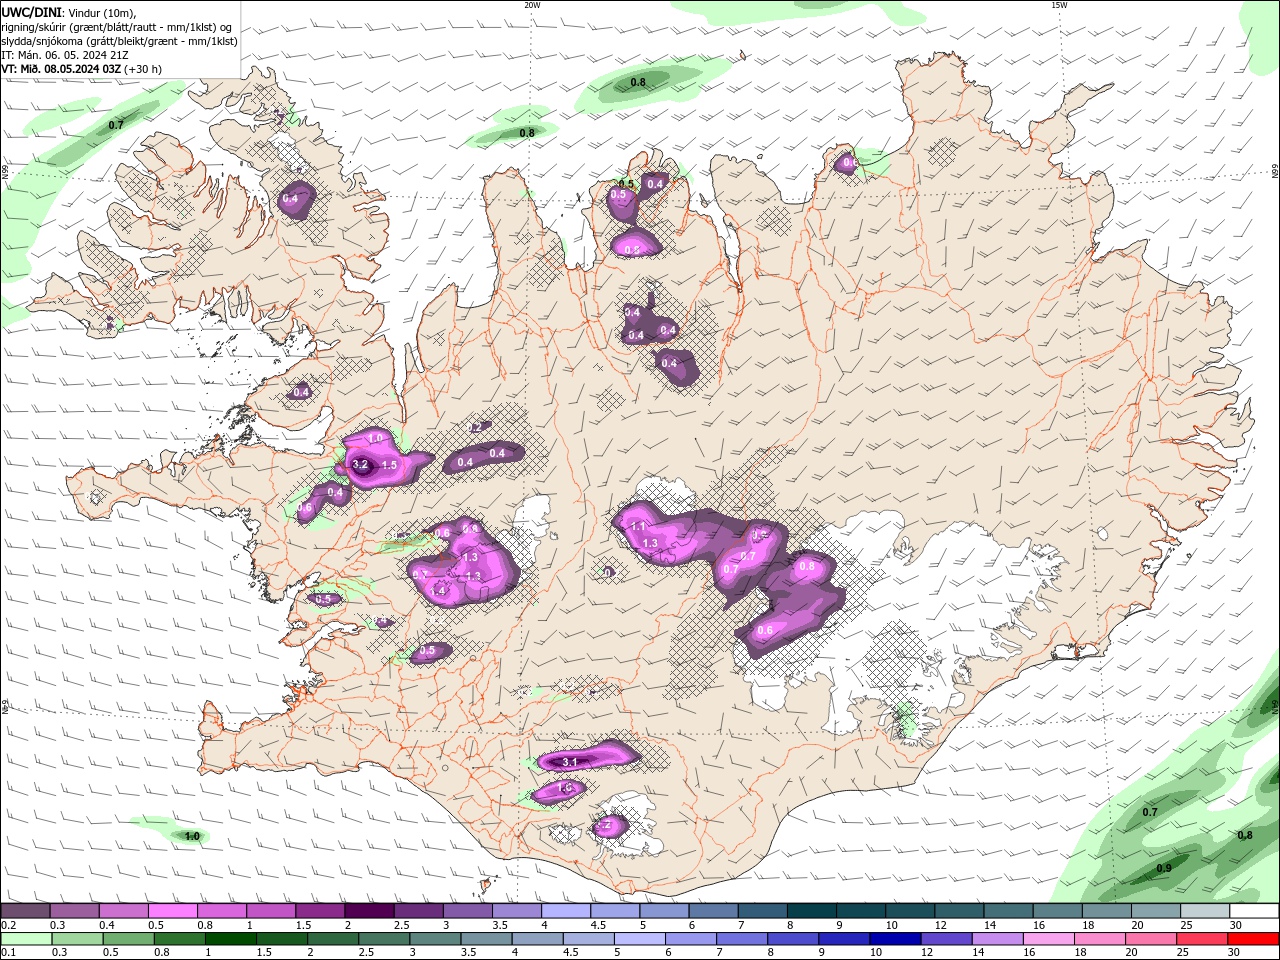1280x960 pixels.
Task: Click the '1.4' snow value on the map
Action: pos(438,591)
